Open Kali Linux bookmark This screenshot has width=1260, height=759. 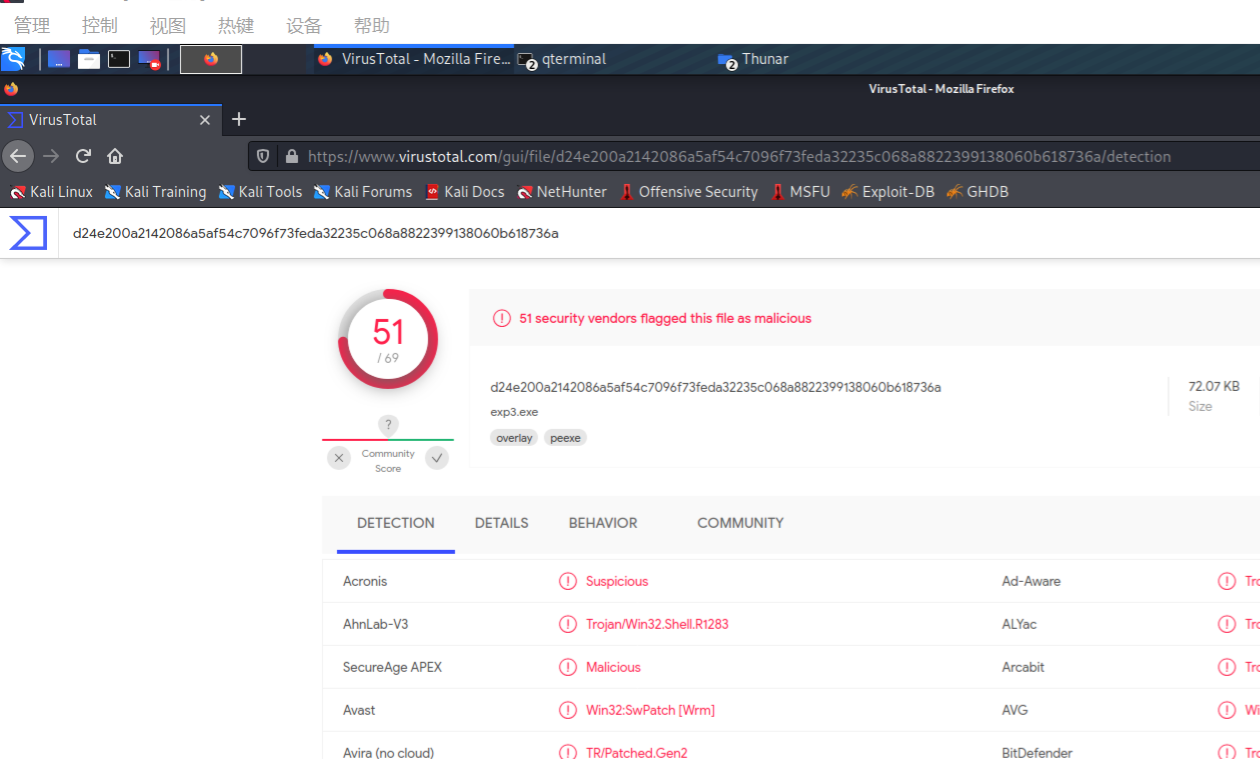[x=51, y=192]
